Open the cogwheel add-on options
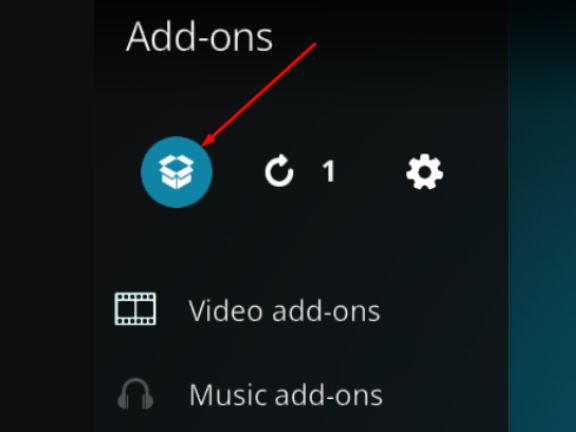576x432 pixels. pos(425,172)
